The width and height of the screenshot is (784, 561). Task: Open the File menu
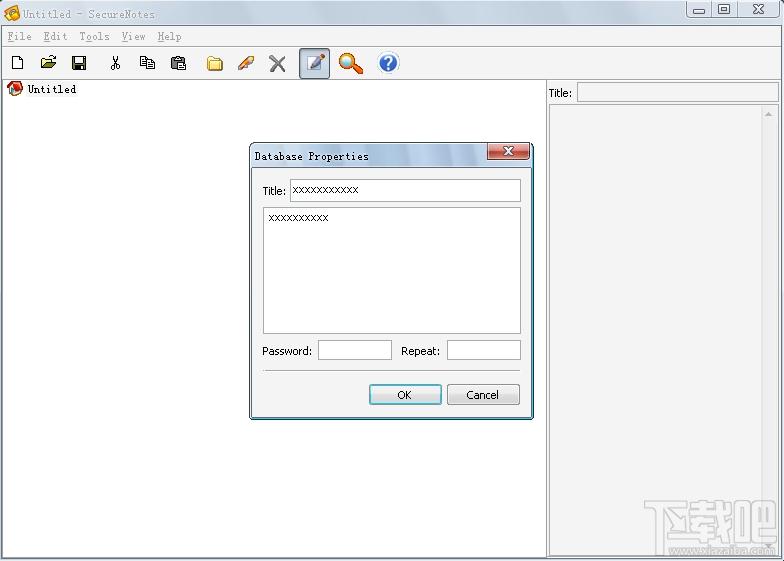tap(20, 36)
